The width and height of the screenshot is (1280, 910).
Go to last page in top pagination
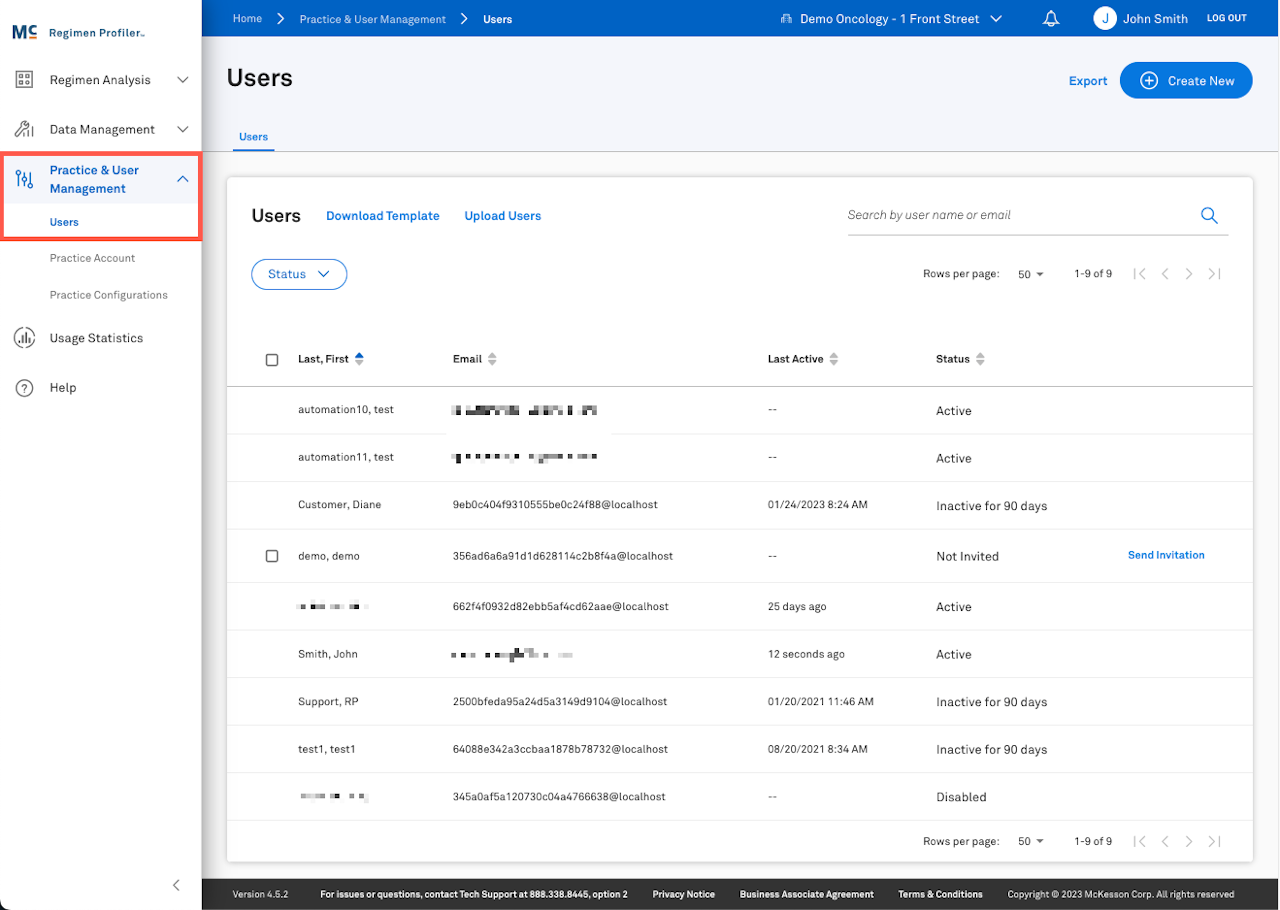[1214, 274]
